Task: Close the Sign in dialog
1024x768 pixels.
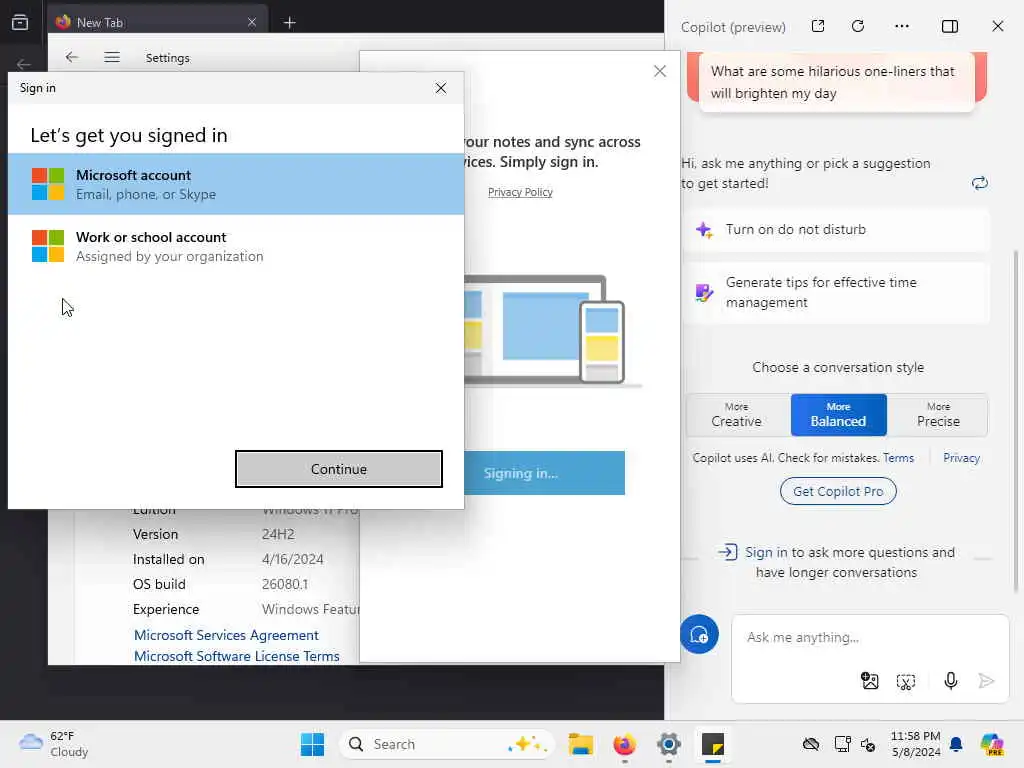Action: pyautogui.click(x=441, y=88)
